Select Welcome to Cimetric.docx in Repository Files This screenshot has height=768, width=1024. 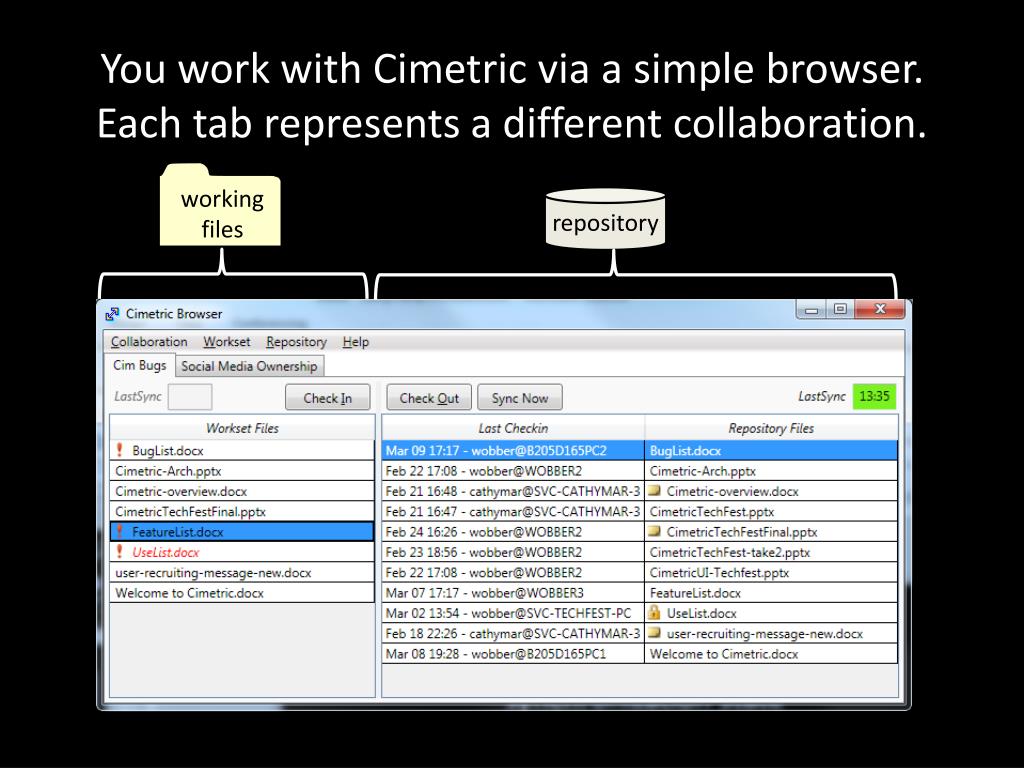click(x=771, y=654)
